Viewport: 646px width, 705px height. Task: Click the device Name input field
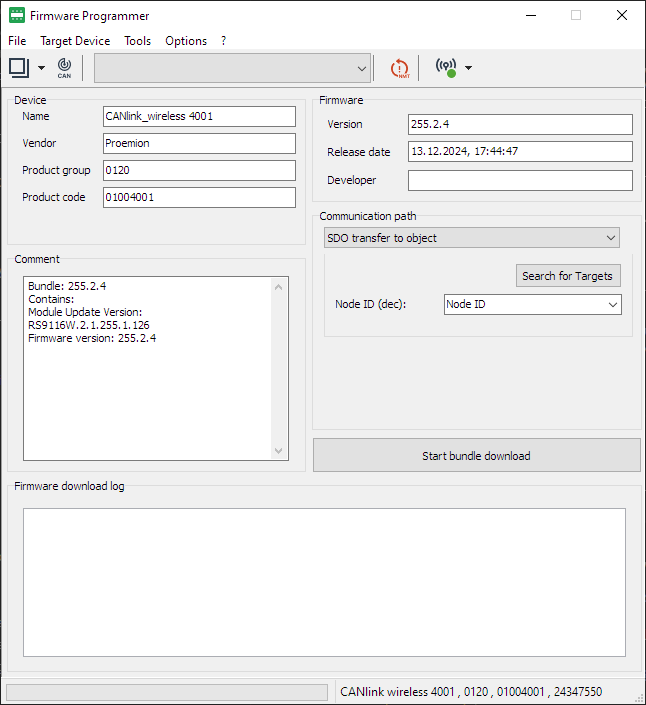[x=199, y=116]
